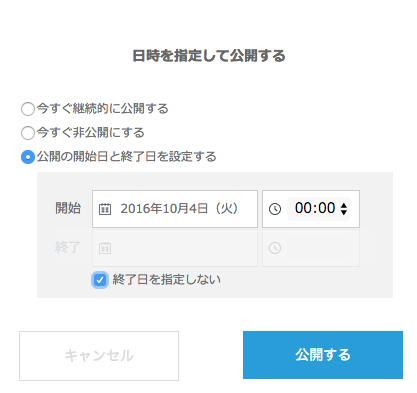
Task: Click the disabled end date field
Action: tap(175, 248)
